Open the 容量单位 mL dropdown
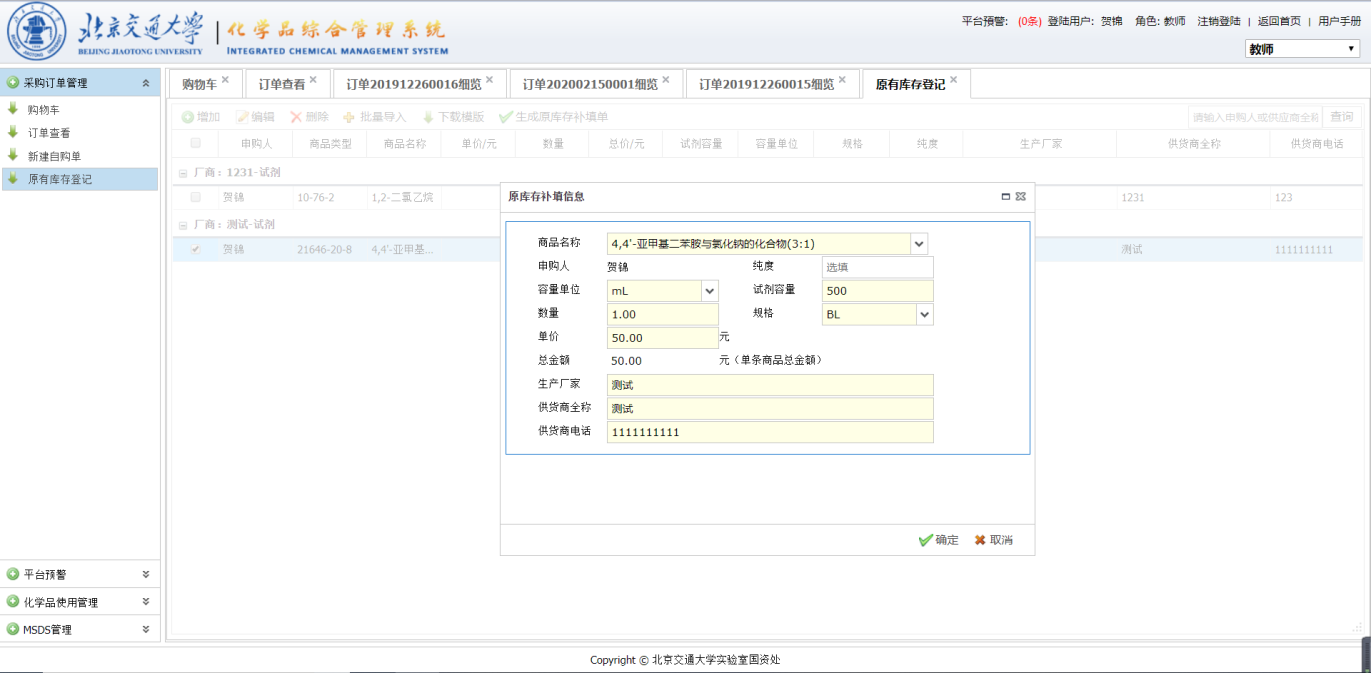This screenshot has width=1371, height=673. pos(710,291)
